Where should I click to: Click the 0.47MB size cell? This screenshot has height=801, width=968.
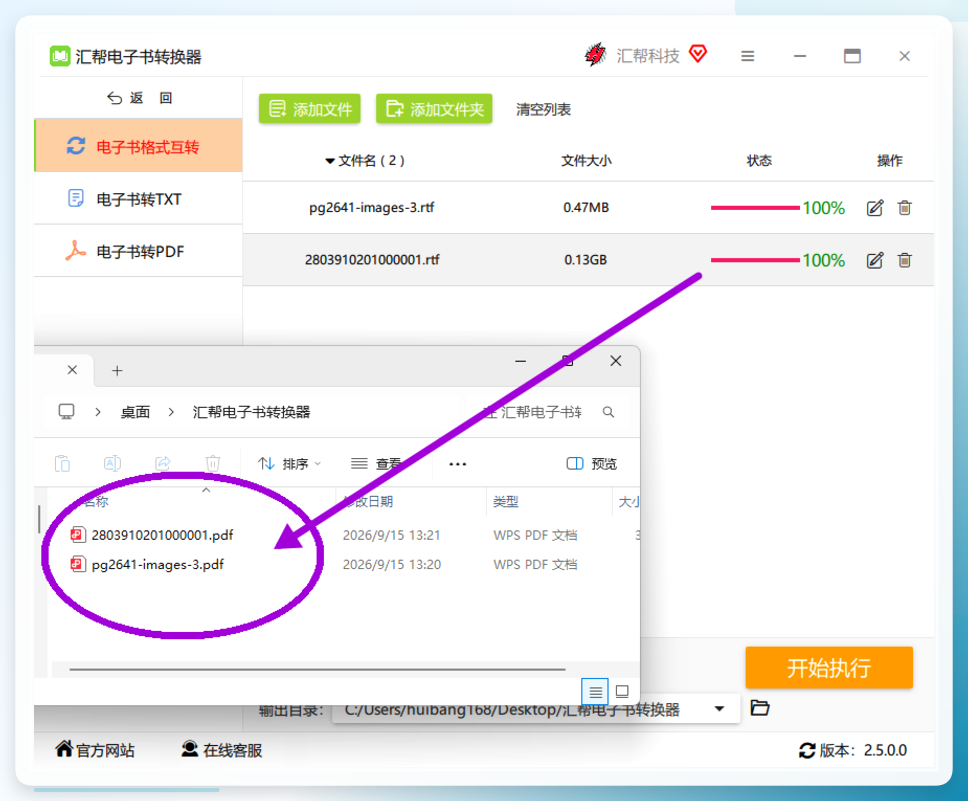[x=586, y=208]
